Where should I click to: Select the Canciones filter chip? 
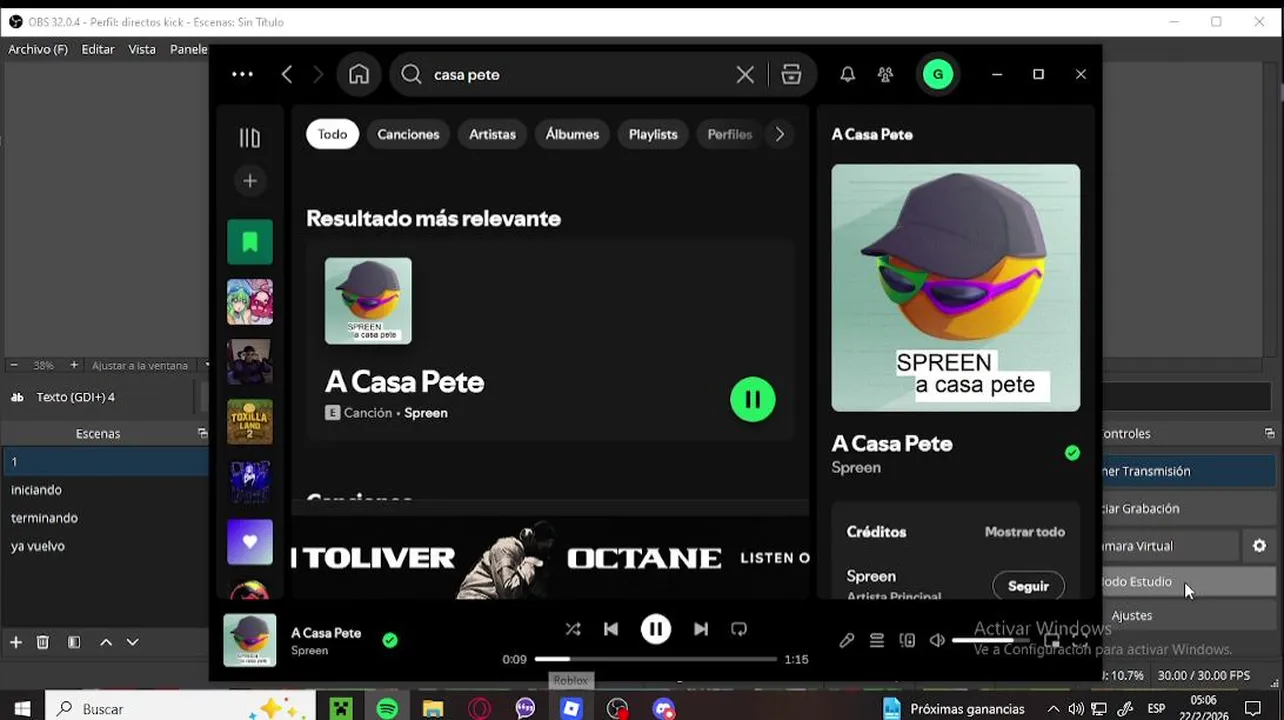click(x=408, y=134)
